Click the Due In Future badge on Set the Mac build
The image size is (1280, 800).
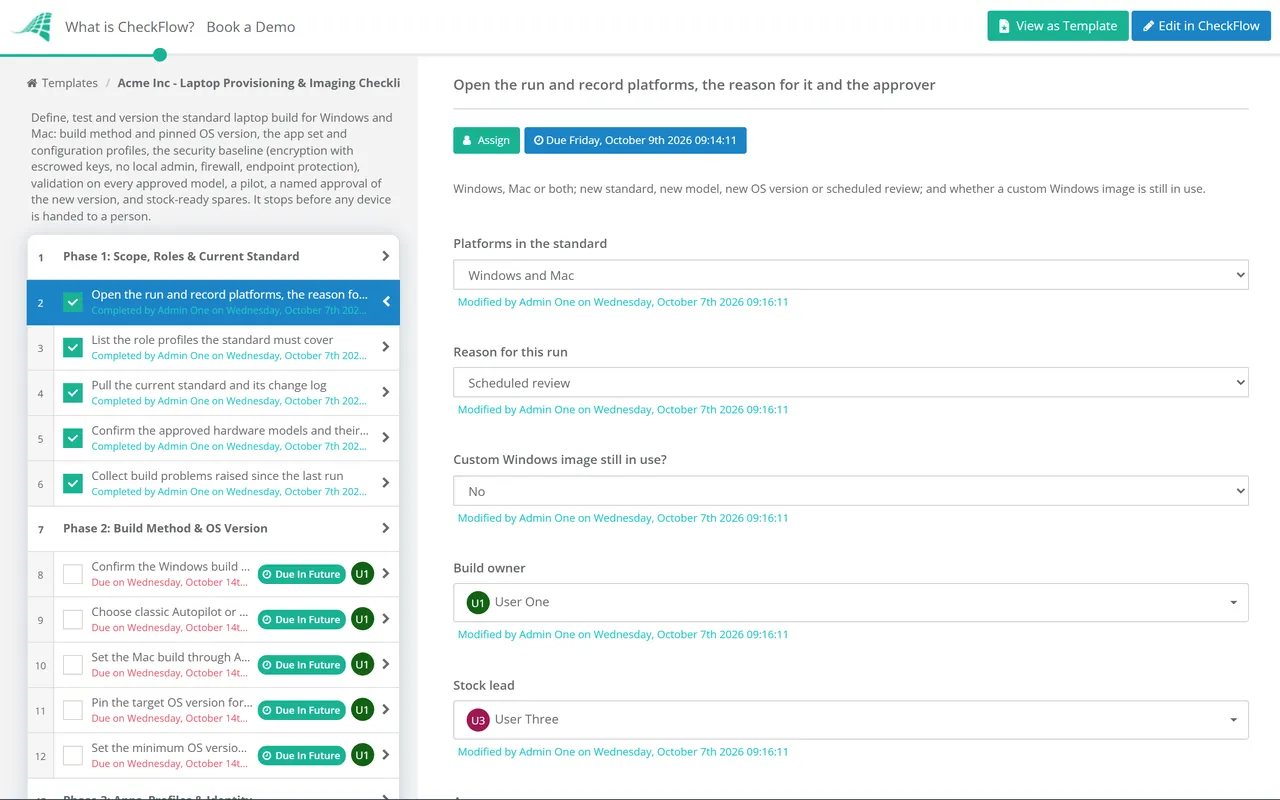pos(301,665)
